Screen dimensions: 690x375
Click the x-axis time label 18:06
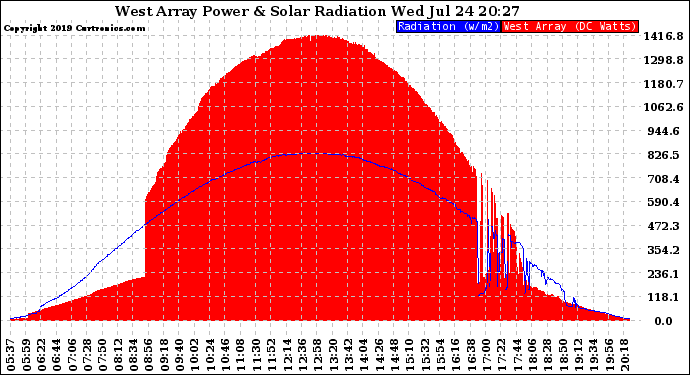(x=532, y=355)
